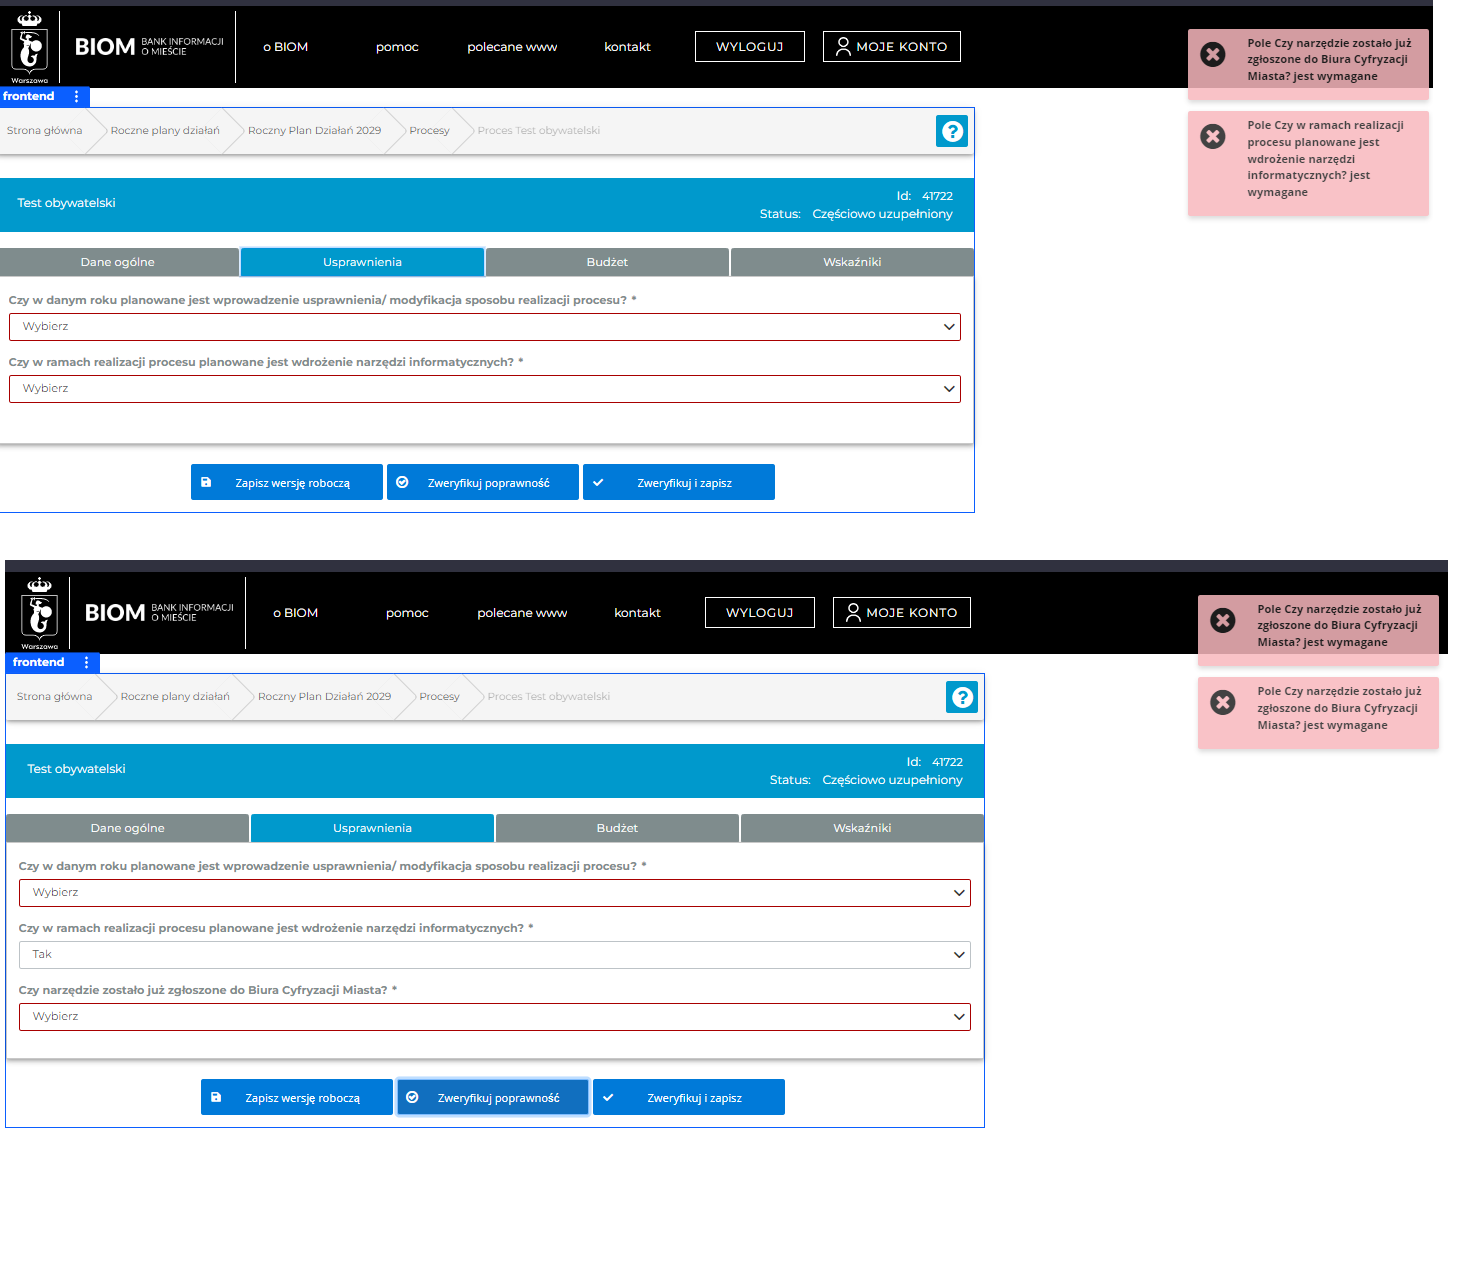
Task: Open the Wskaźniki tab in lower form
Action: [x=862, y=828]
